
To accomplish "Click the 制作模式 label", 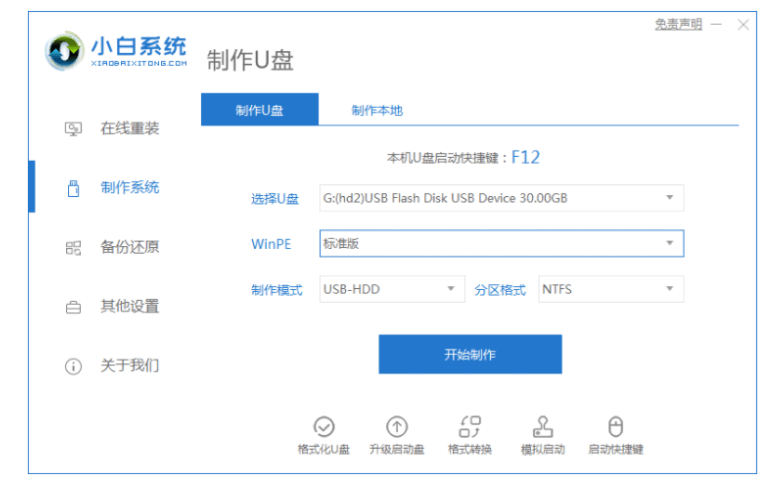I will pyautogui.click(x=277, y=290).
